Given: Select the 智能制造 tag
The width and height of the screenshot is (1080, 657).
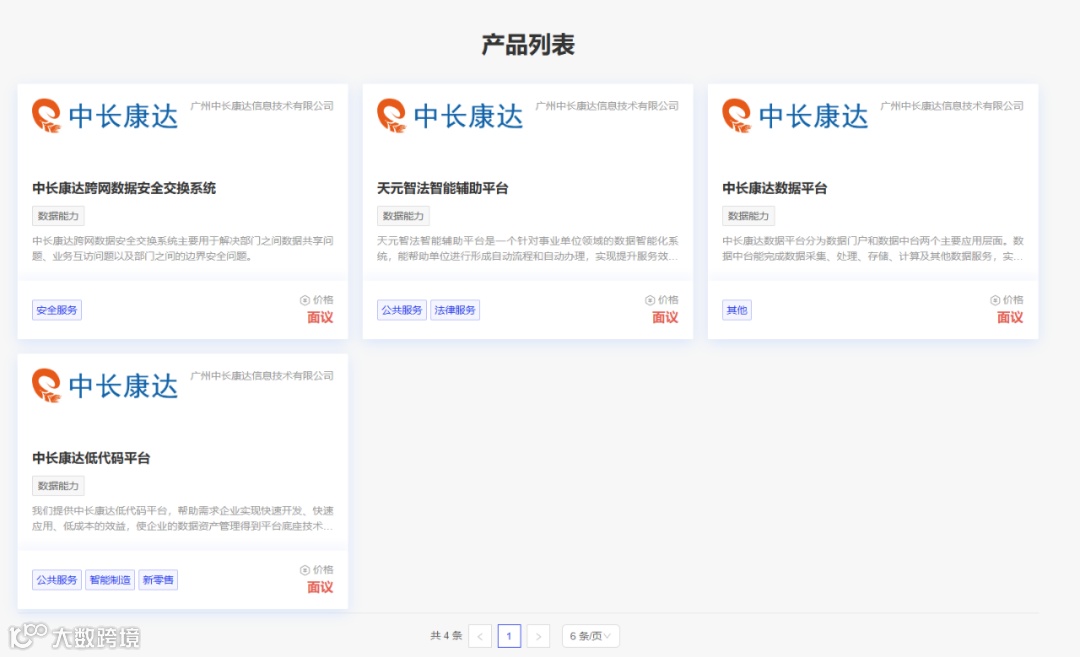Looking at the screenshot, I should (110, 580).
